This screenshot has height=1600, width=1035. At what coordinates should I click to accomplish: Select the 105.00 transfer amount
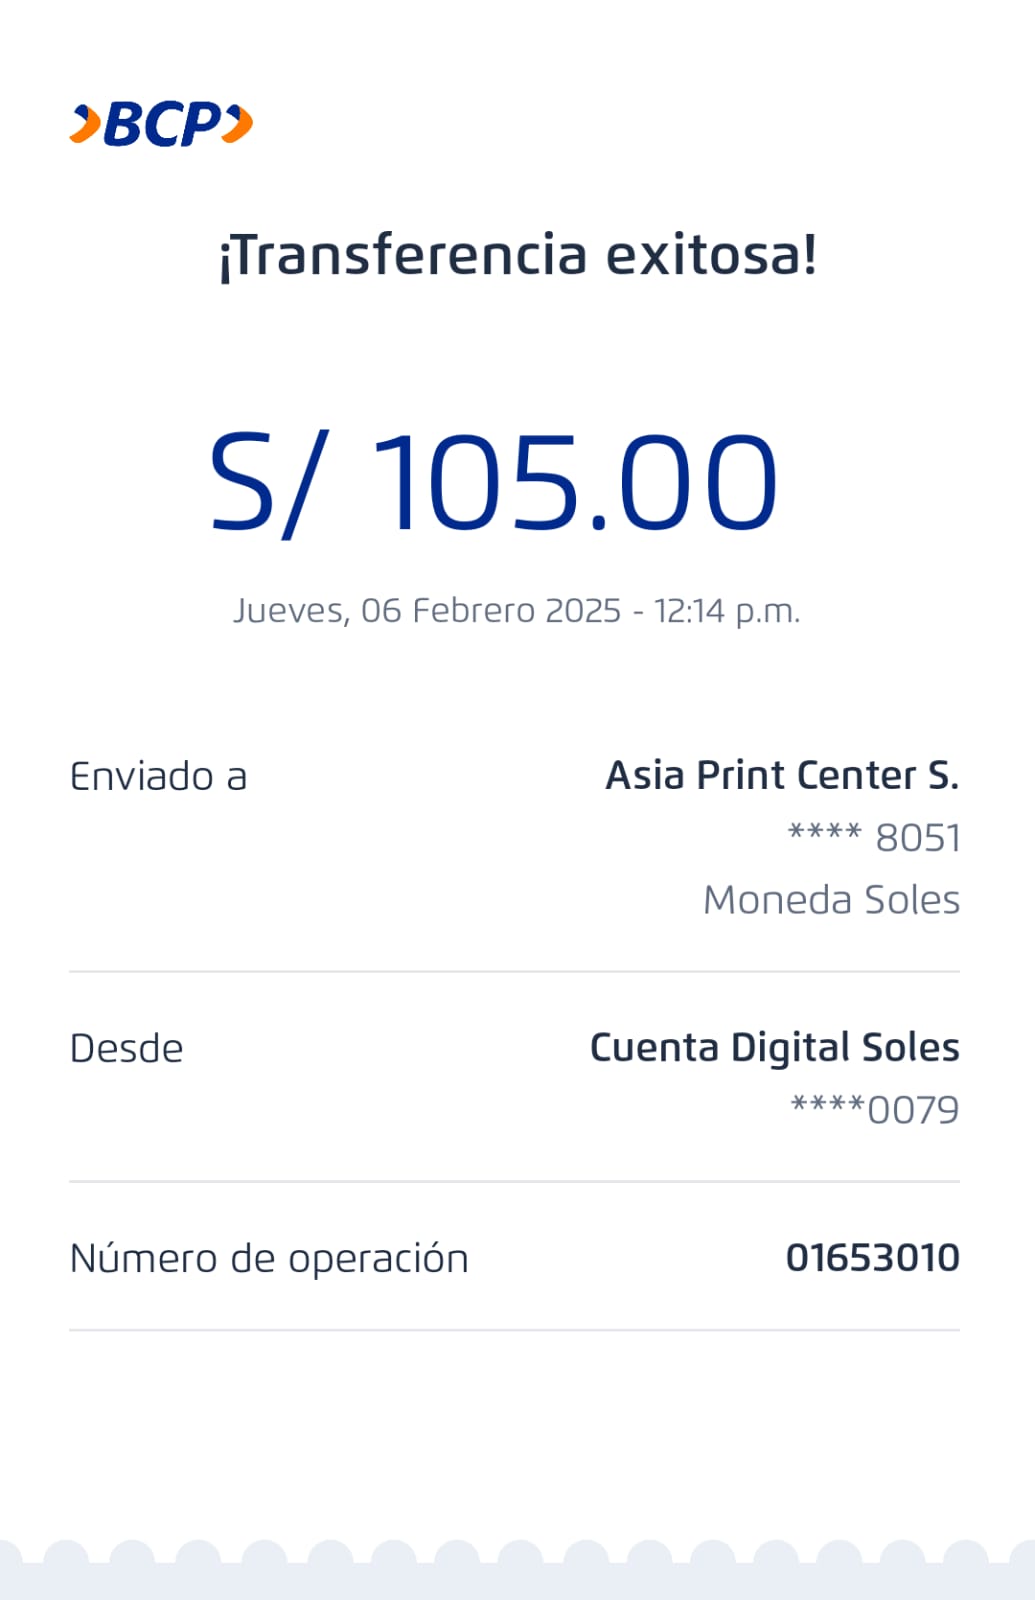coord(575,483)
